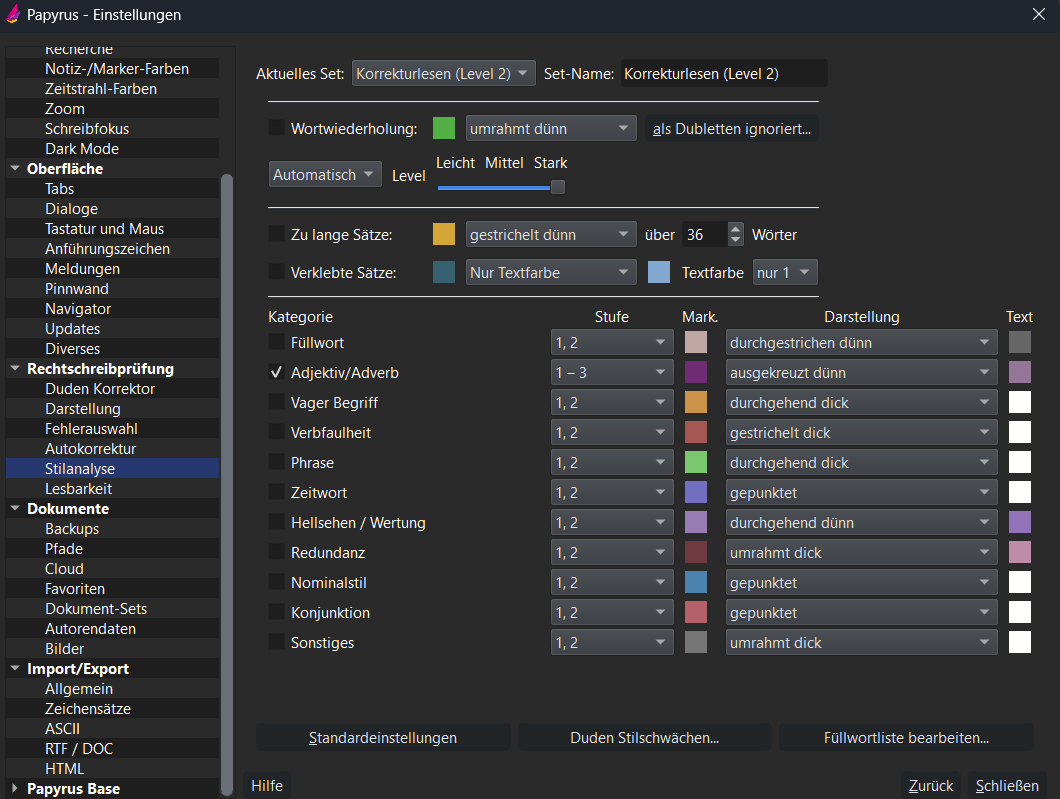Open the Füllwort marker color swatch
Image resolution: width=1060 pixels, height=799 pixels.
point(696,343)
